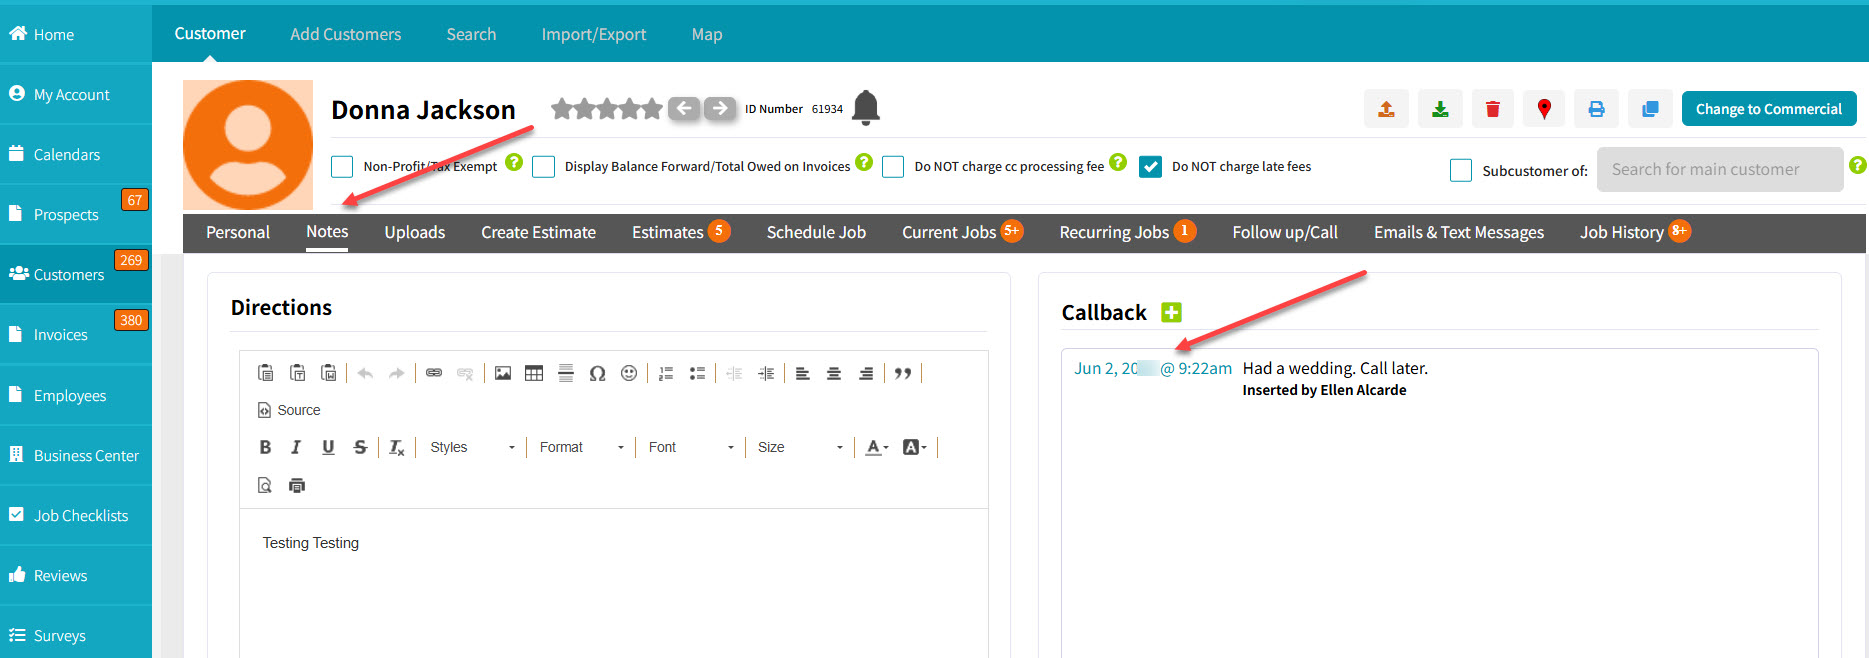Toggle Underline formatting
1869x658 pixels.
pyautogui.click(x=328, y=447)
